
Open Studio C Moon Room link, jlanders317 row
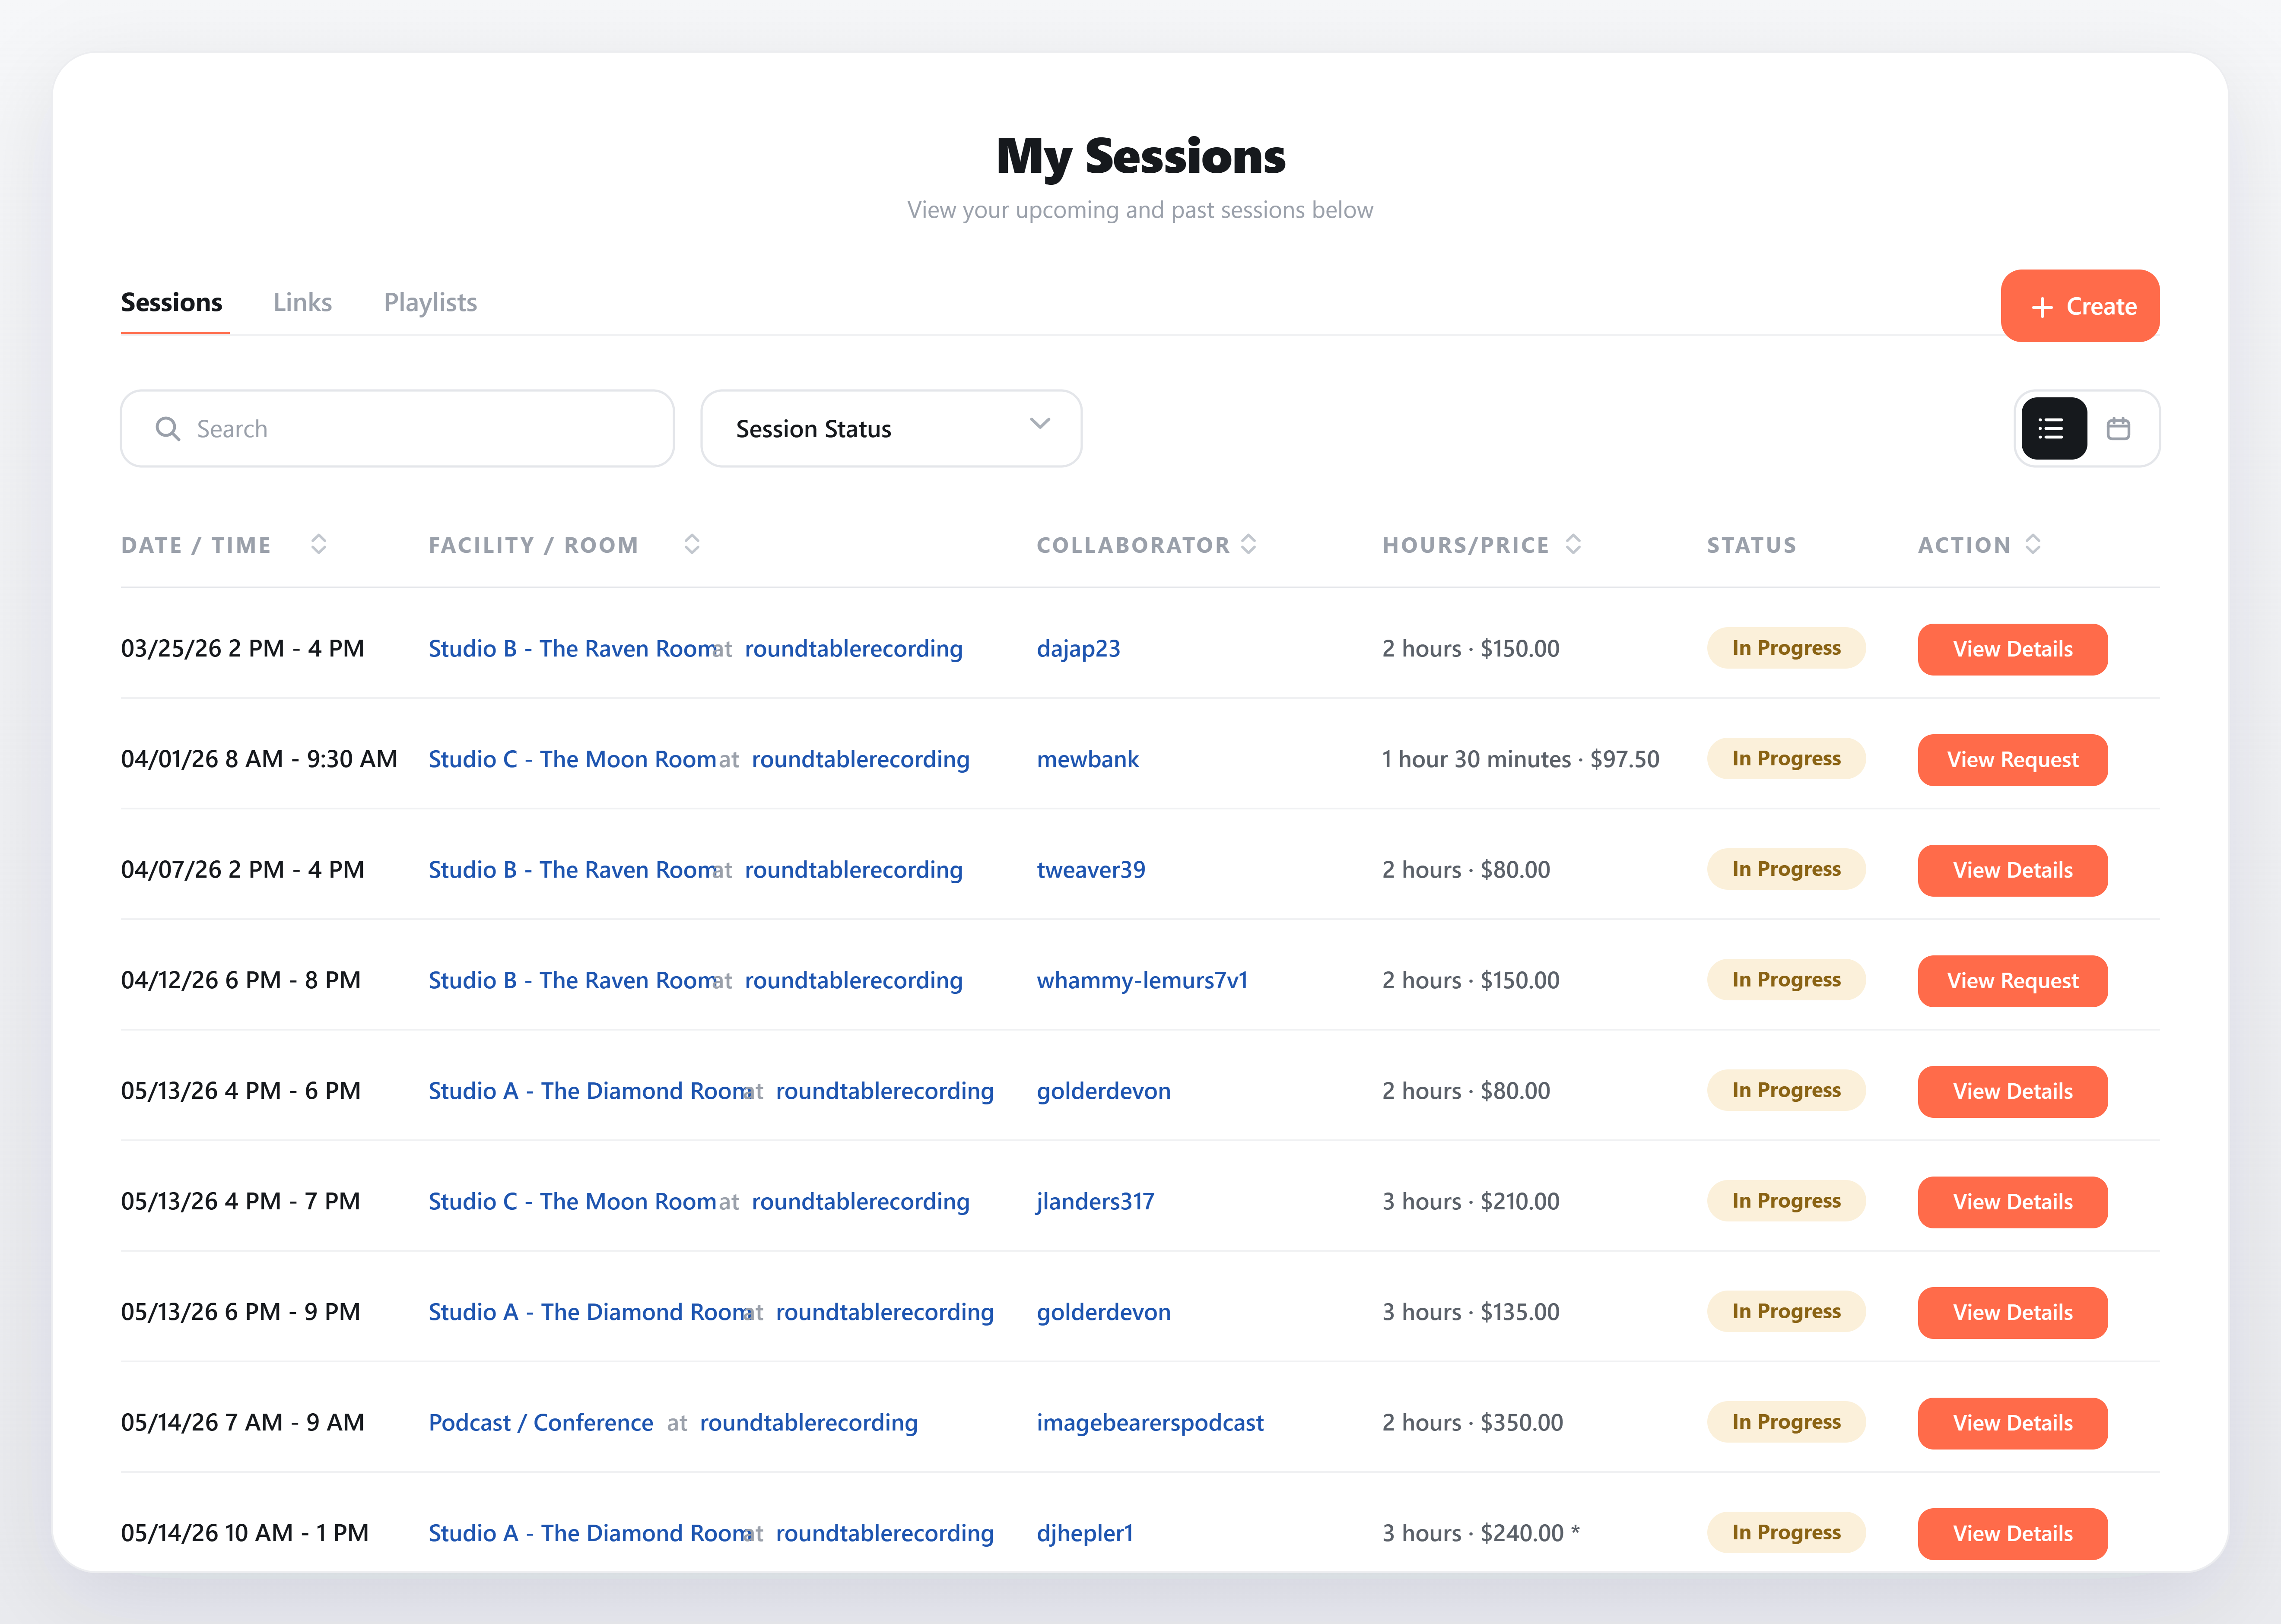click(572, 1202)
